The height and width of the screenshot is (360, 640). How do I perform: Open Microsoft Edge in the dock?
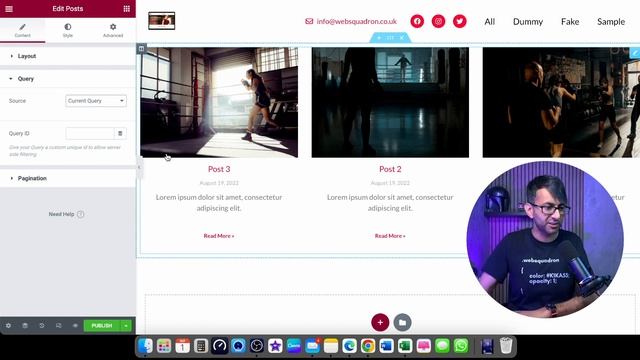coord(349,346)
